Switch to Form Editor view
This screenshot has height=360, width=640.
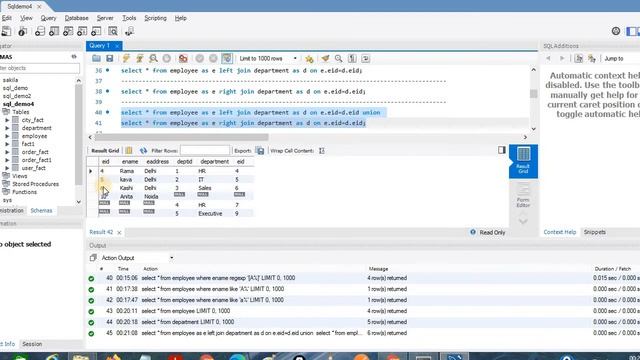coord(523,196)
